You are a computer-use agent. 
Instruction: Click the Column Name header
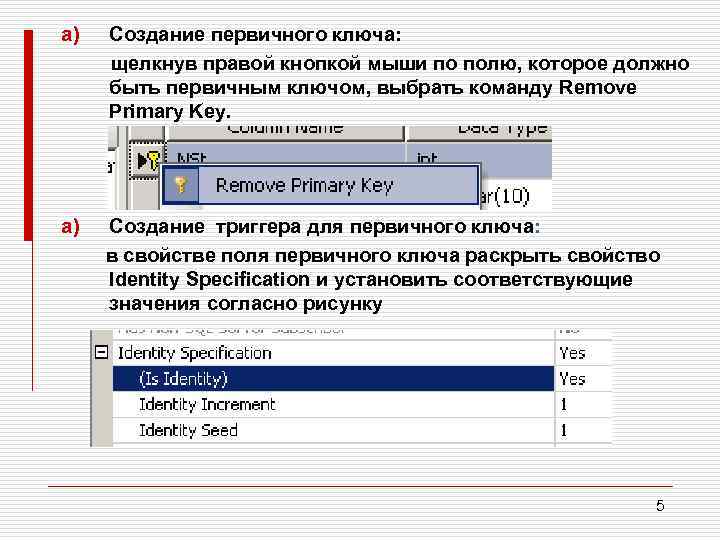pyautogui.click(x=285, y=129)
